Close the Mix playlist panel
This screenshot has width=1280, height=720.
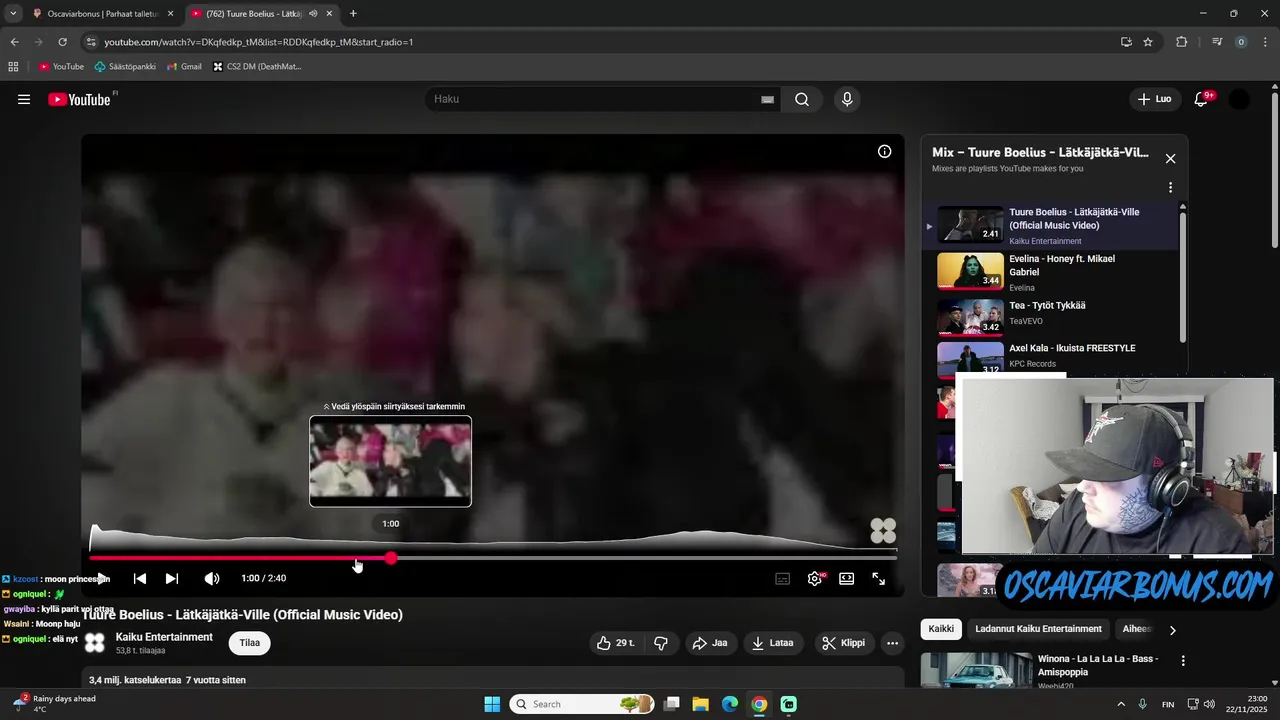tap(1170, 158)
